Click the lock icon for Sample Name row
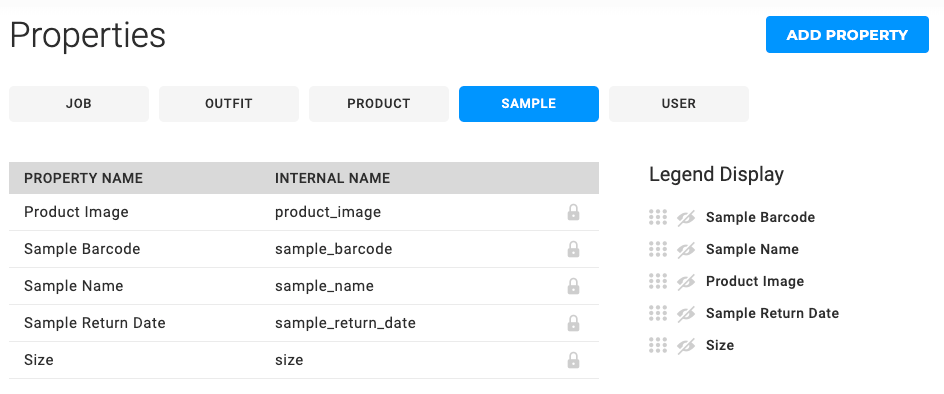Image resolution: width=944 pixels, height=394 pixels. [x=573, y=286]
